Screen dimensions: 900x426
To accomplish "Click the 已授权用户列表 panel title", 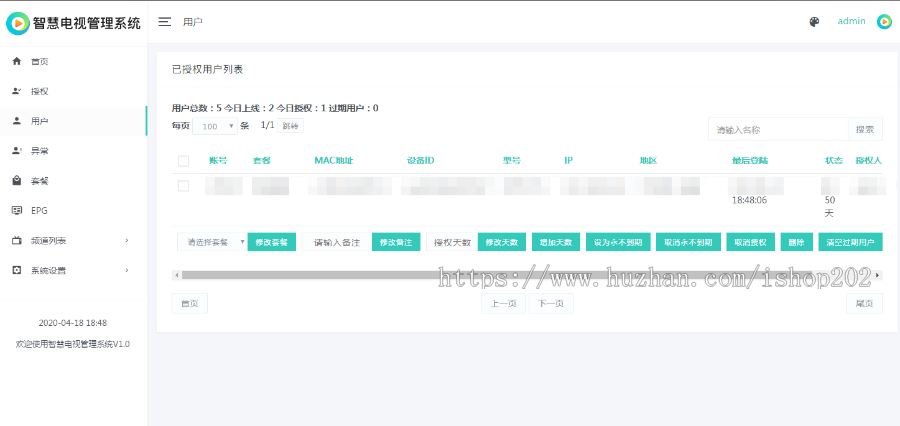I will click(207, 69).
